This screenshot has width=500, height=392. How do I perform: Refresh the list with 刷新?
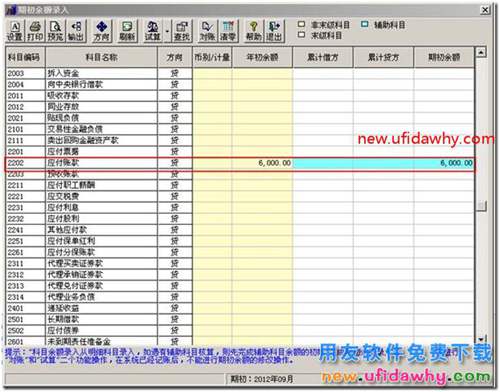127,31
